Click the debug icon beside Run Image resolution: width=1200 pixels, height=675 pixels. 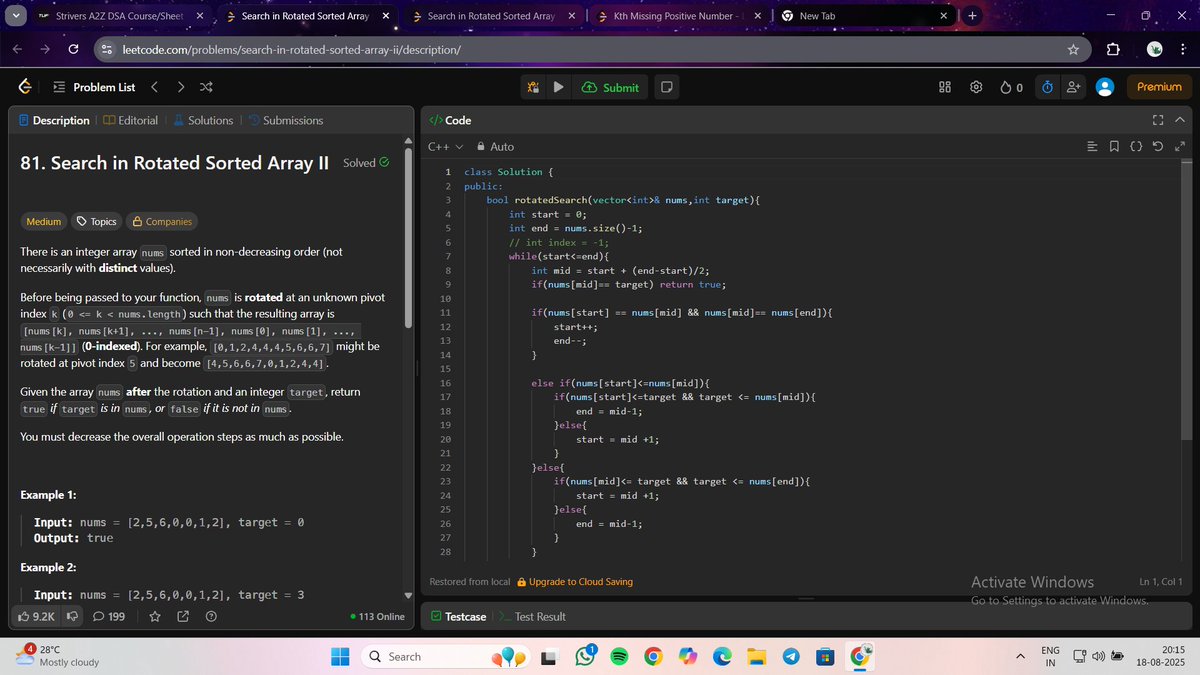click(x=534, y=87)
